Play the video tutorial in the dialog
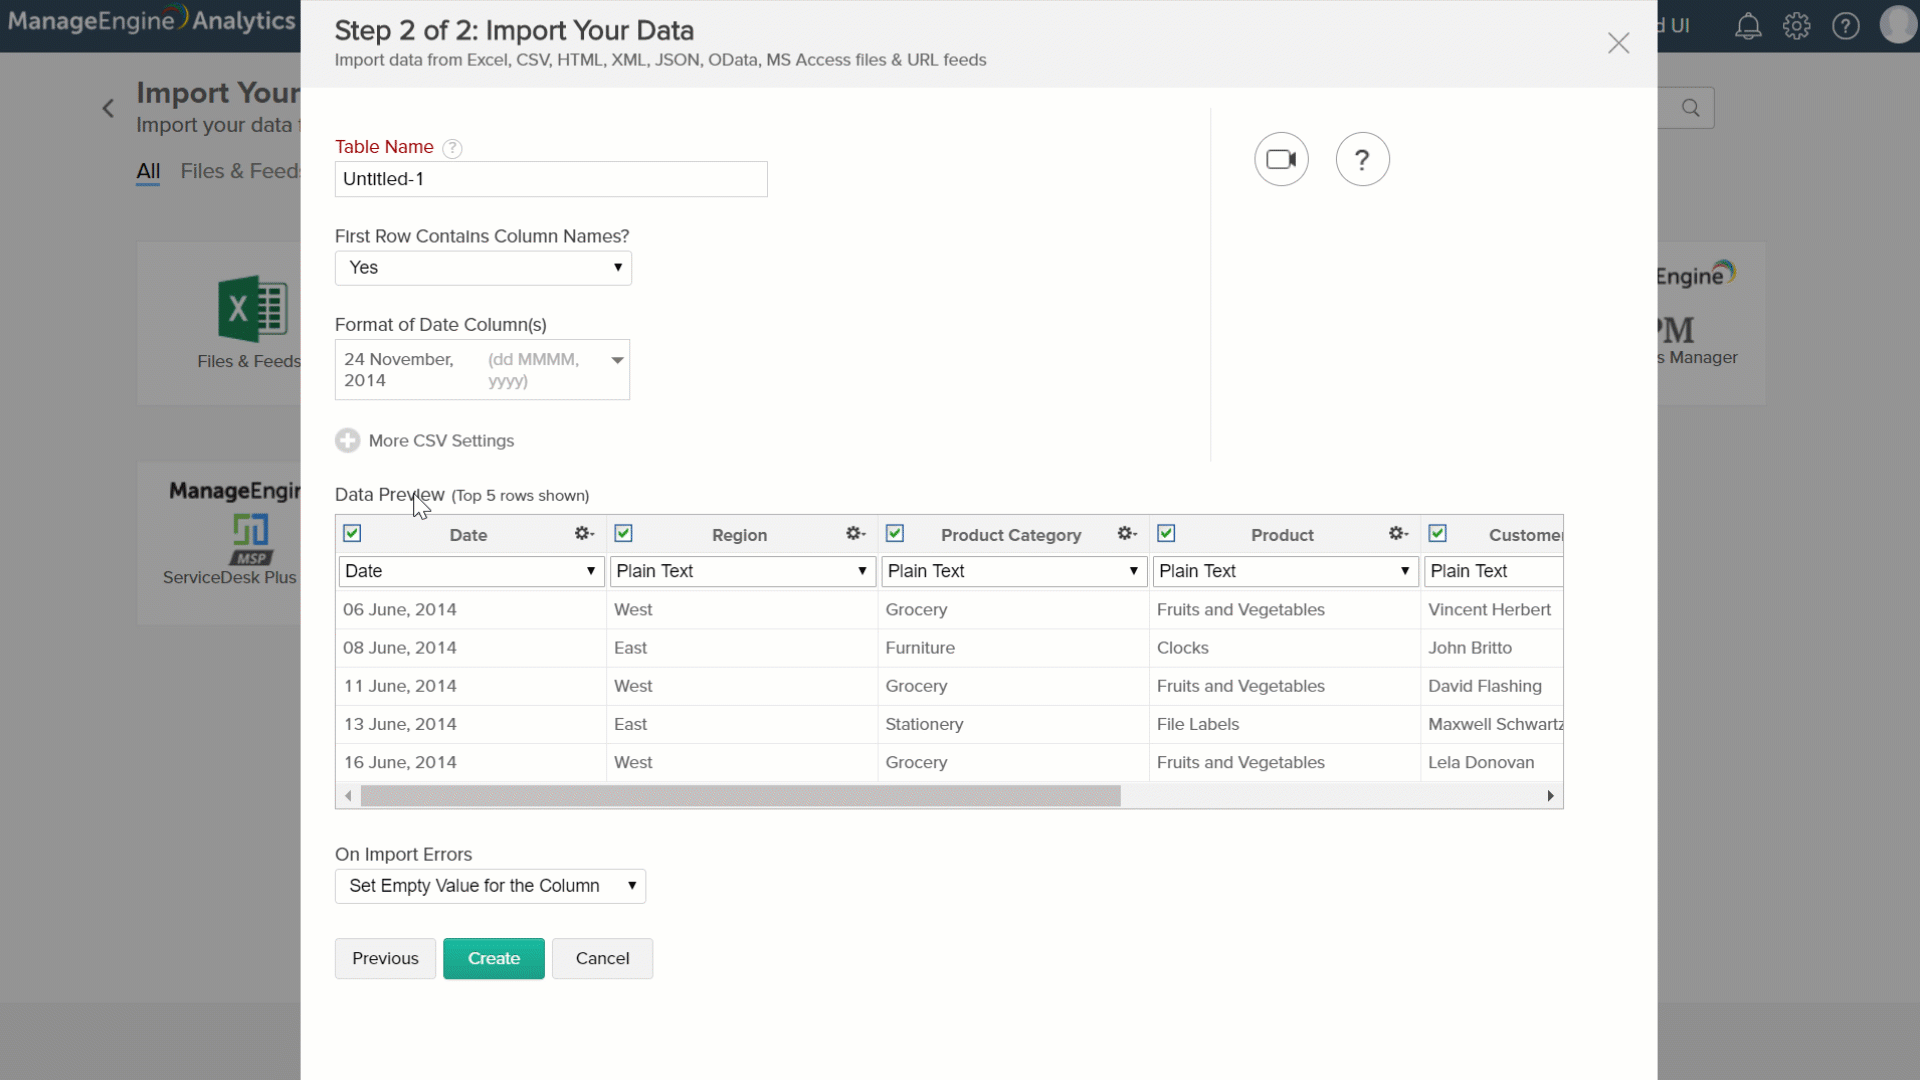Image resolution: width=1920 pixels, height=1080 pixels. click(1281, 158)
